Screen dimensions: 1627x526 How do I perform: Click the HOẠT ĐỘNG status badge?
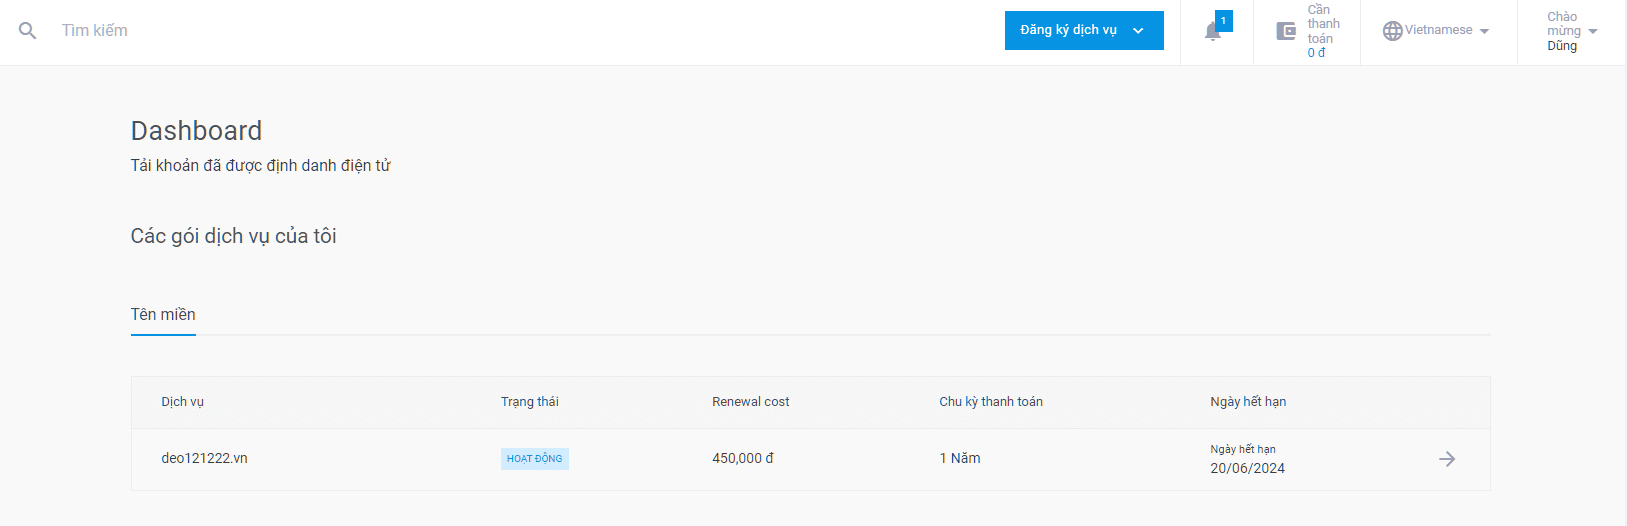click(535, 459)
